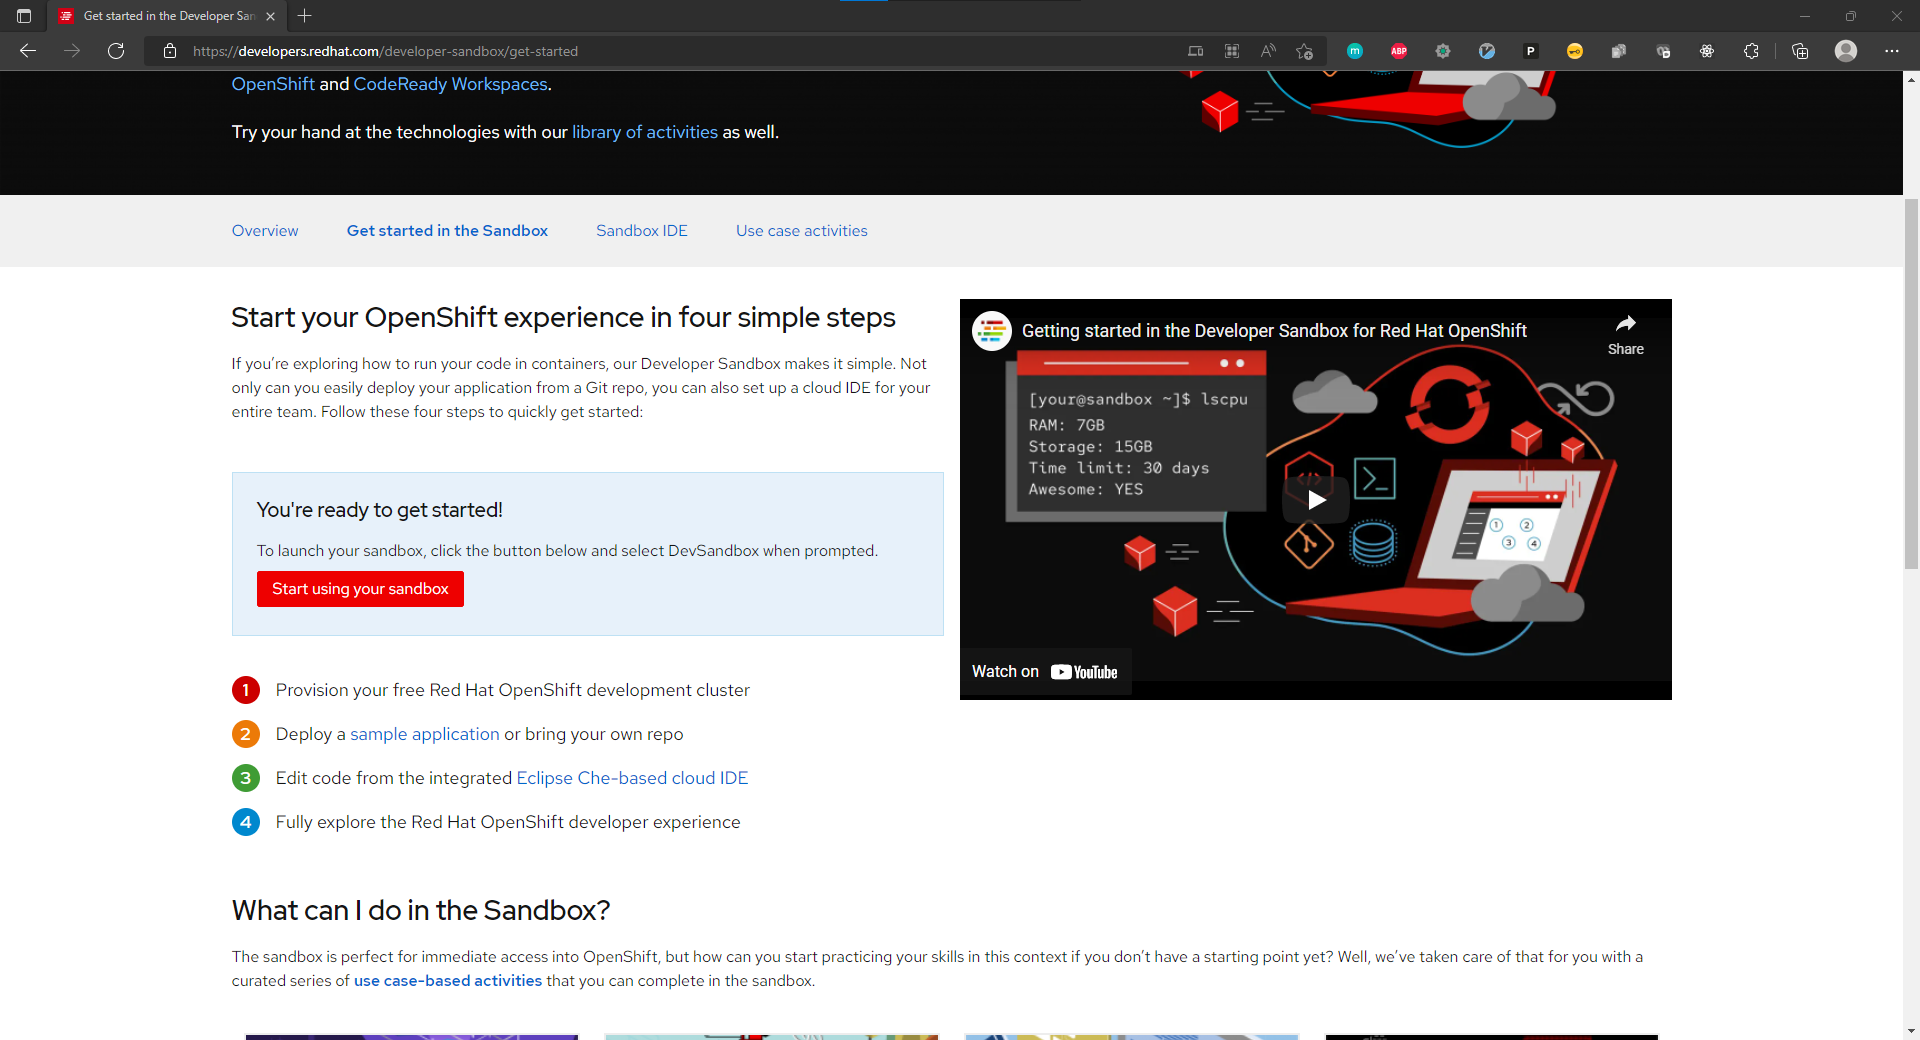1920x1040 pixels.
Task: Play the Getting started video
Action: coord(1316,499)
